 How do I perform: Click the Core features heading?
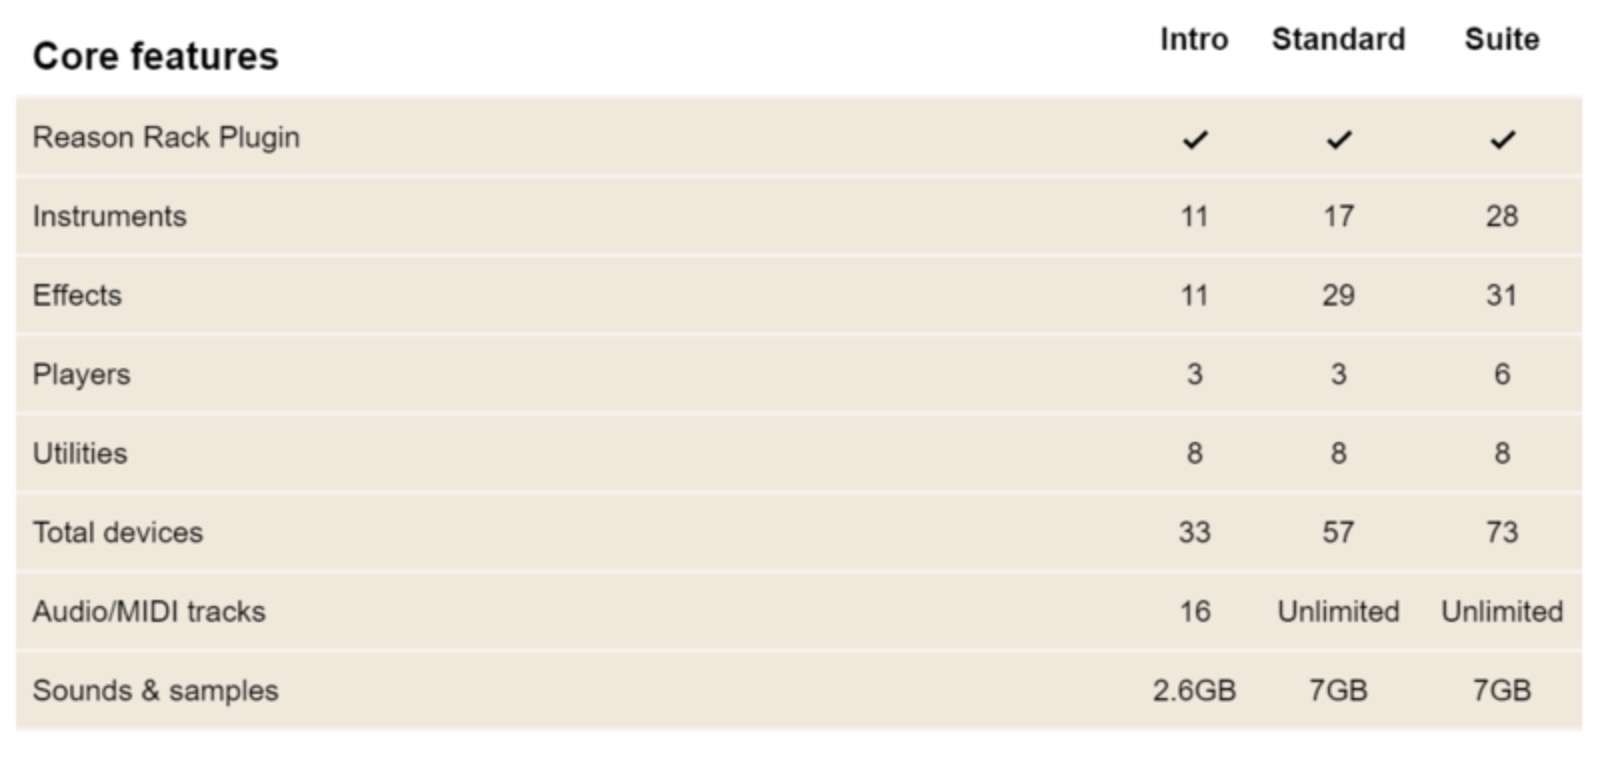click(155, 57)
